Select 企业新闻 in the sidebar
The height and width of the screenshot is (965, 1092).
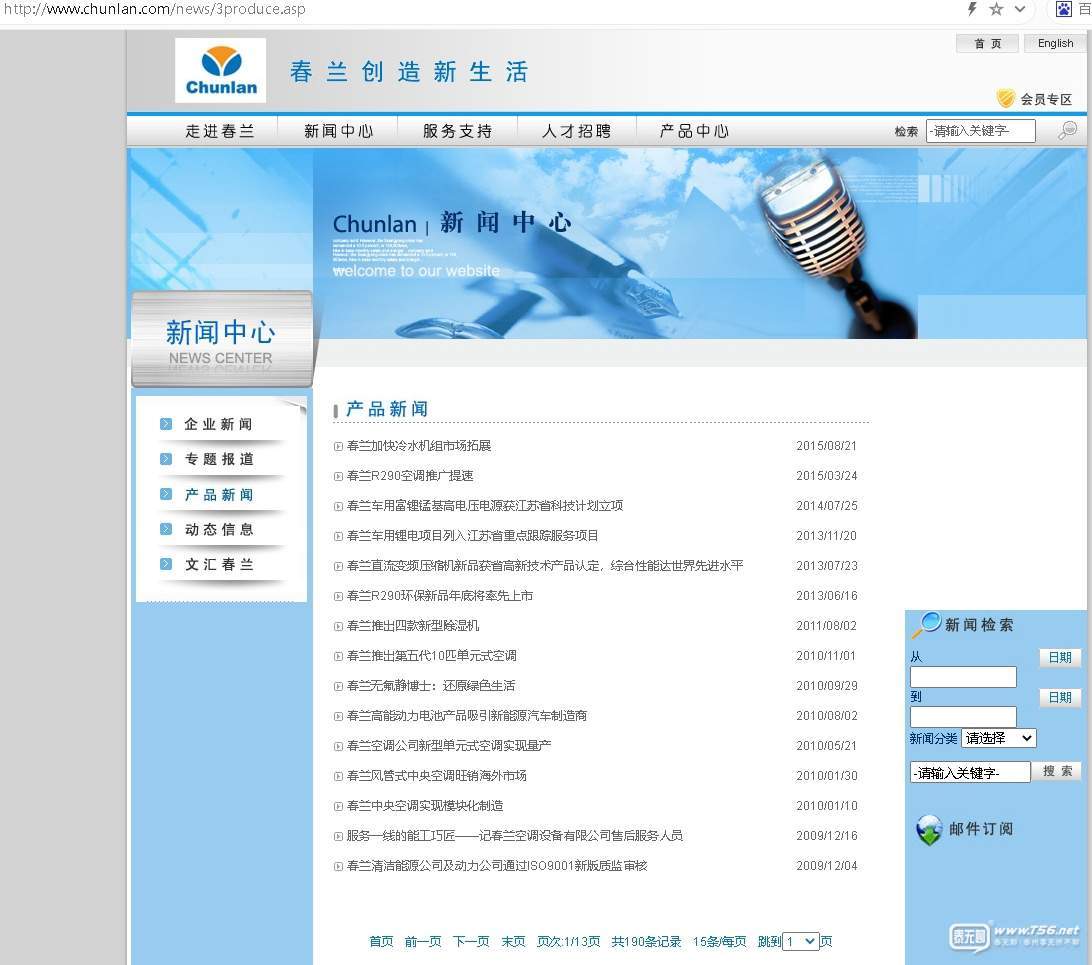click(219, 424)
